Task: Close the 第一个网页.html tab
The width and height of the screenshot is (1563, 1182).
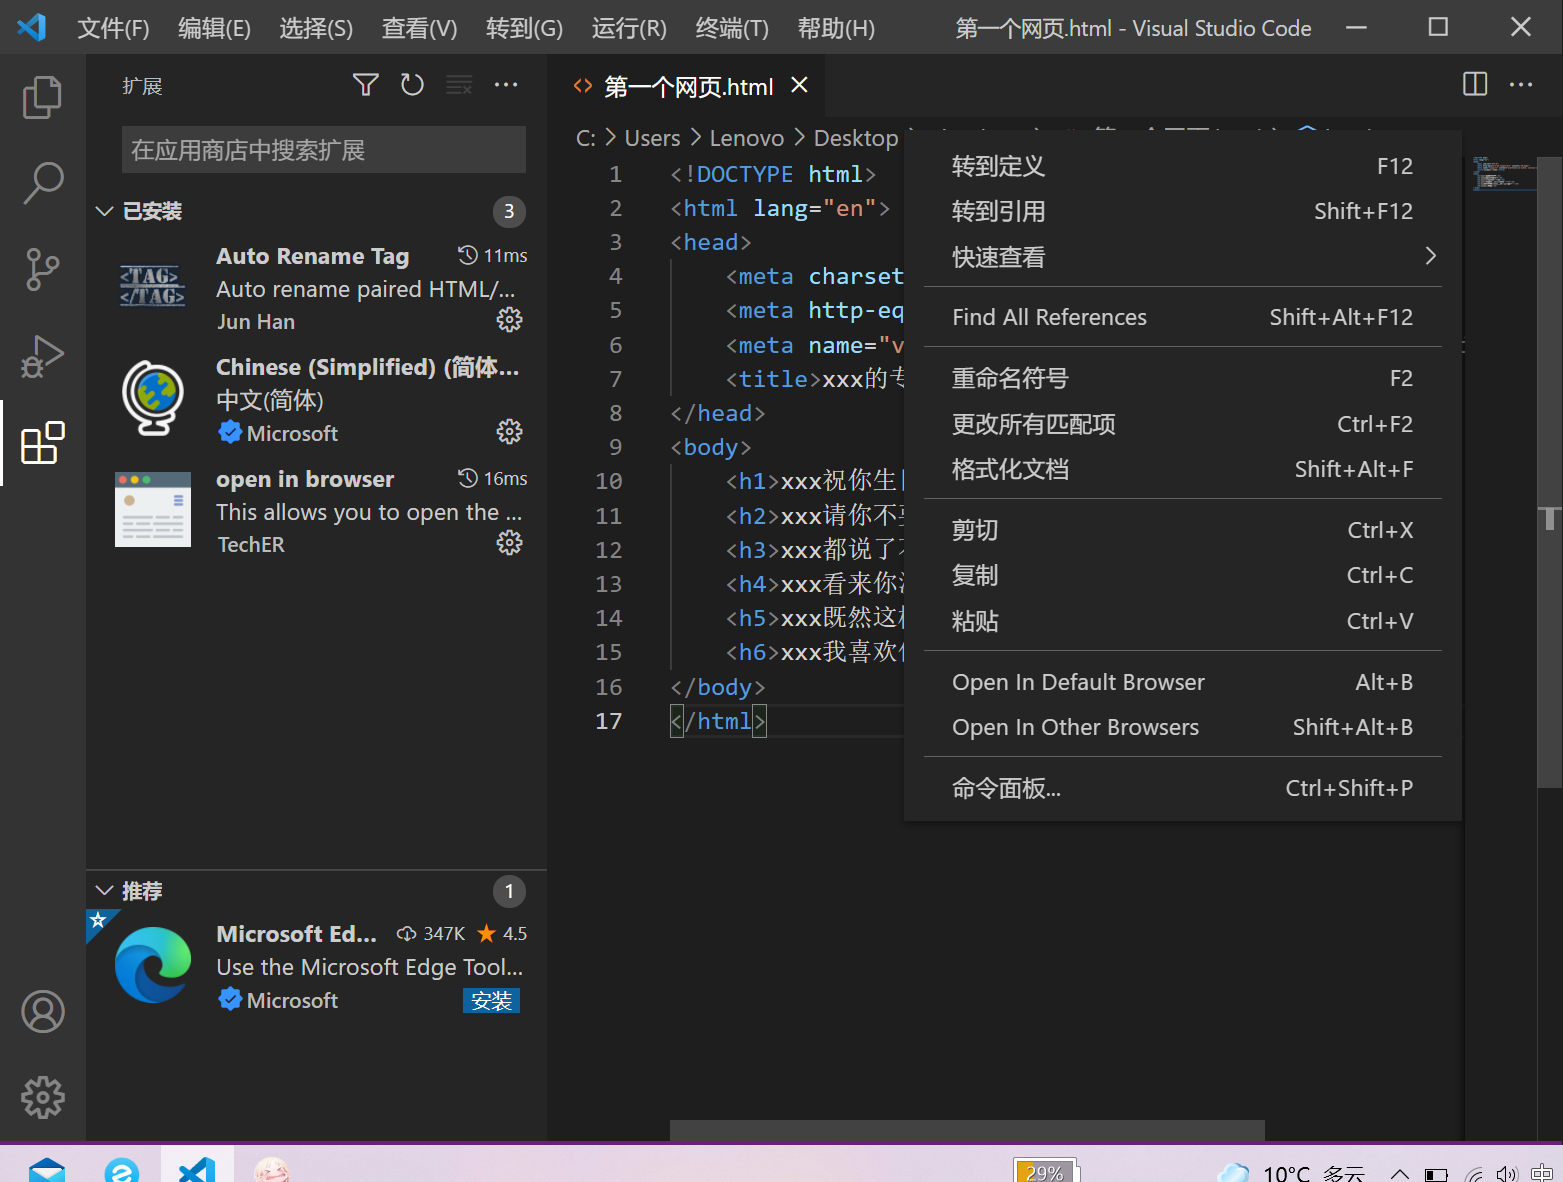Action: (799, 85)
